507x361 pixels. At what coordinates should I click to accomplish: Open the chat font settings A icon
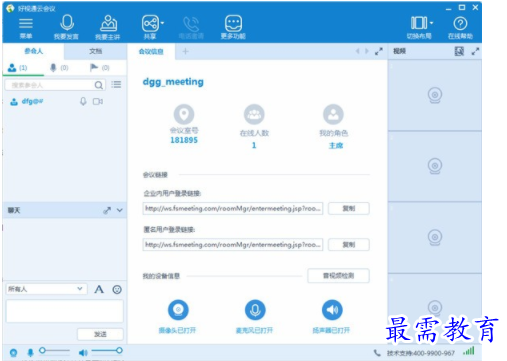pos(99,289)
